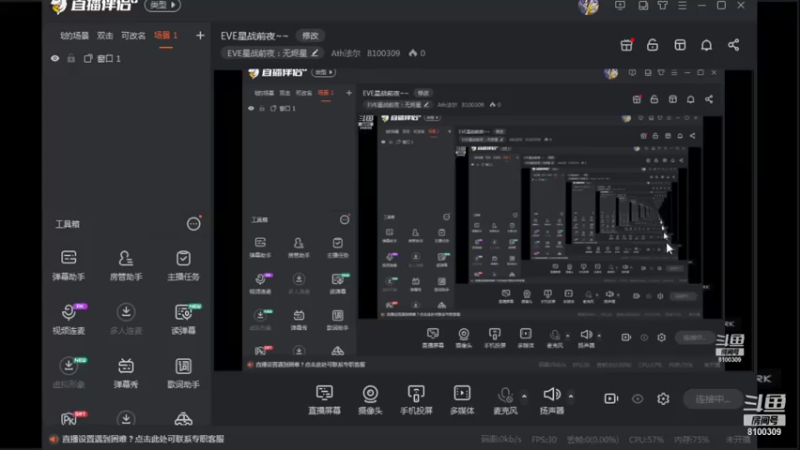The height and width of the screenshot is (450, 800).
Task: Click 工具箱 heading in main left panel
Action: point(67,224)
